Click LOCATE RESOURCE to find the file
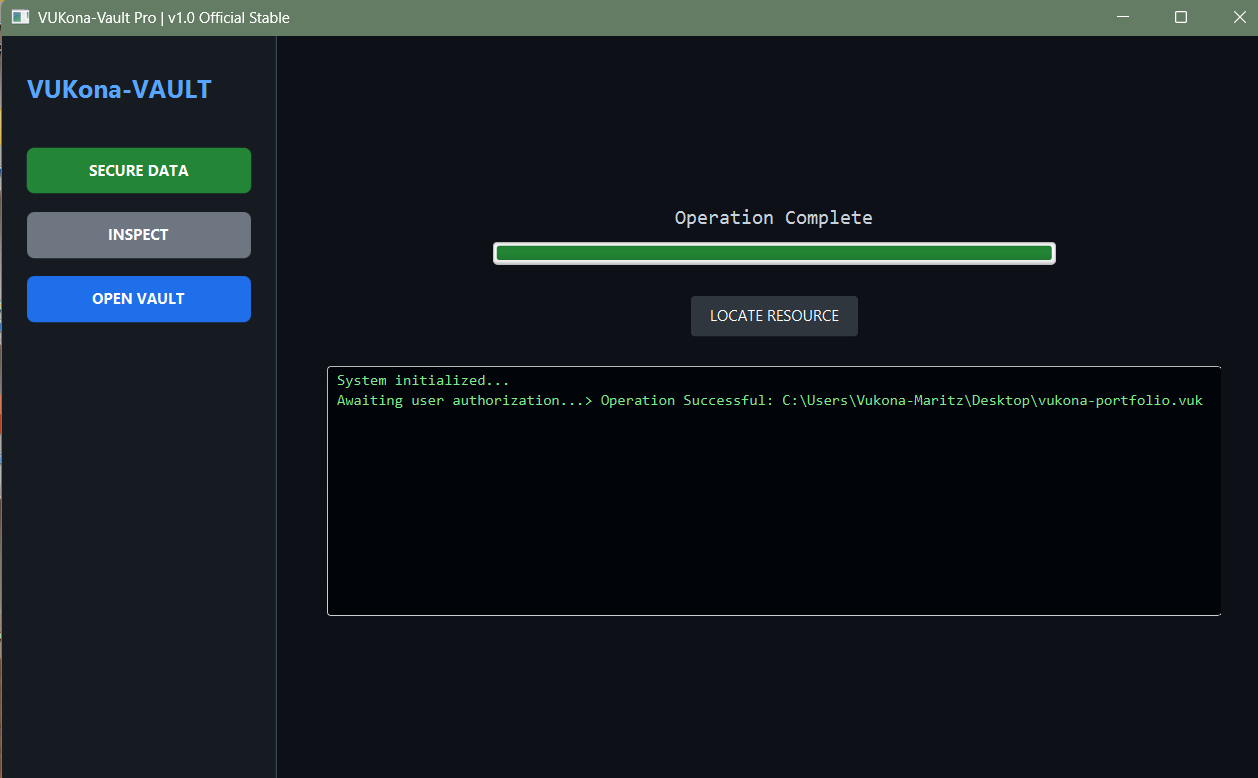Viewport: 1258px width, 778px height. click(773, 315)
